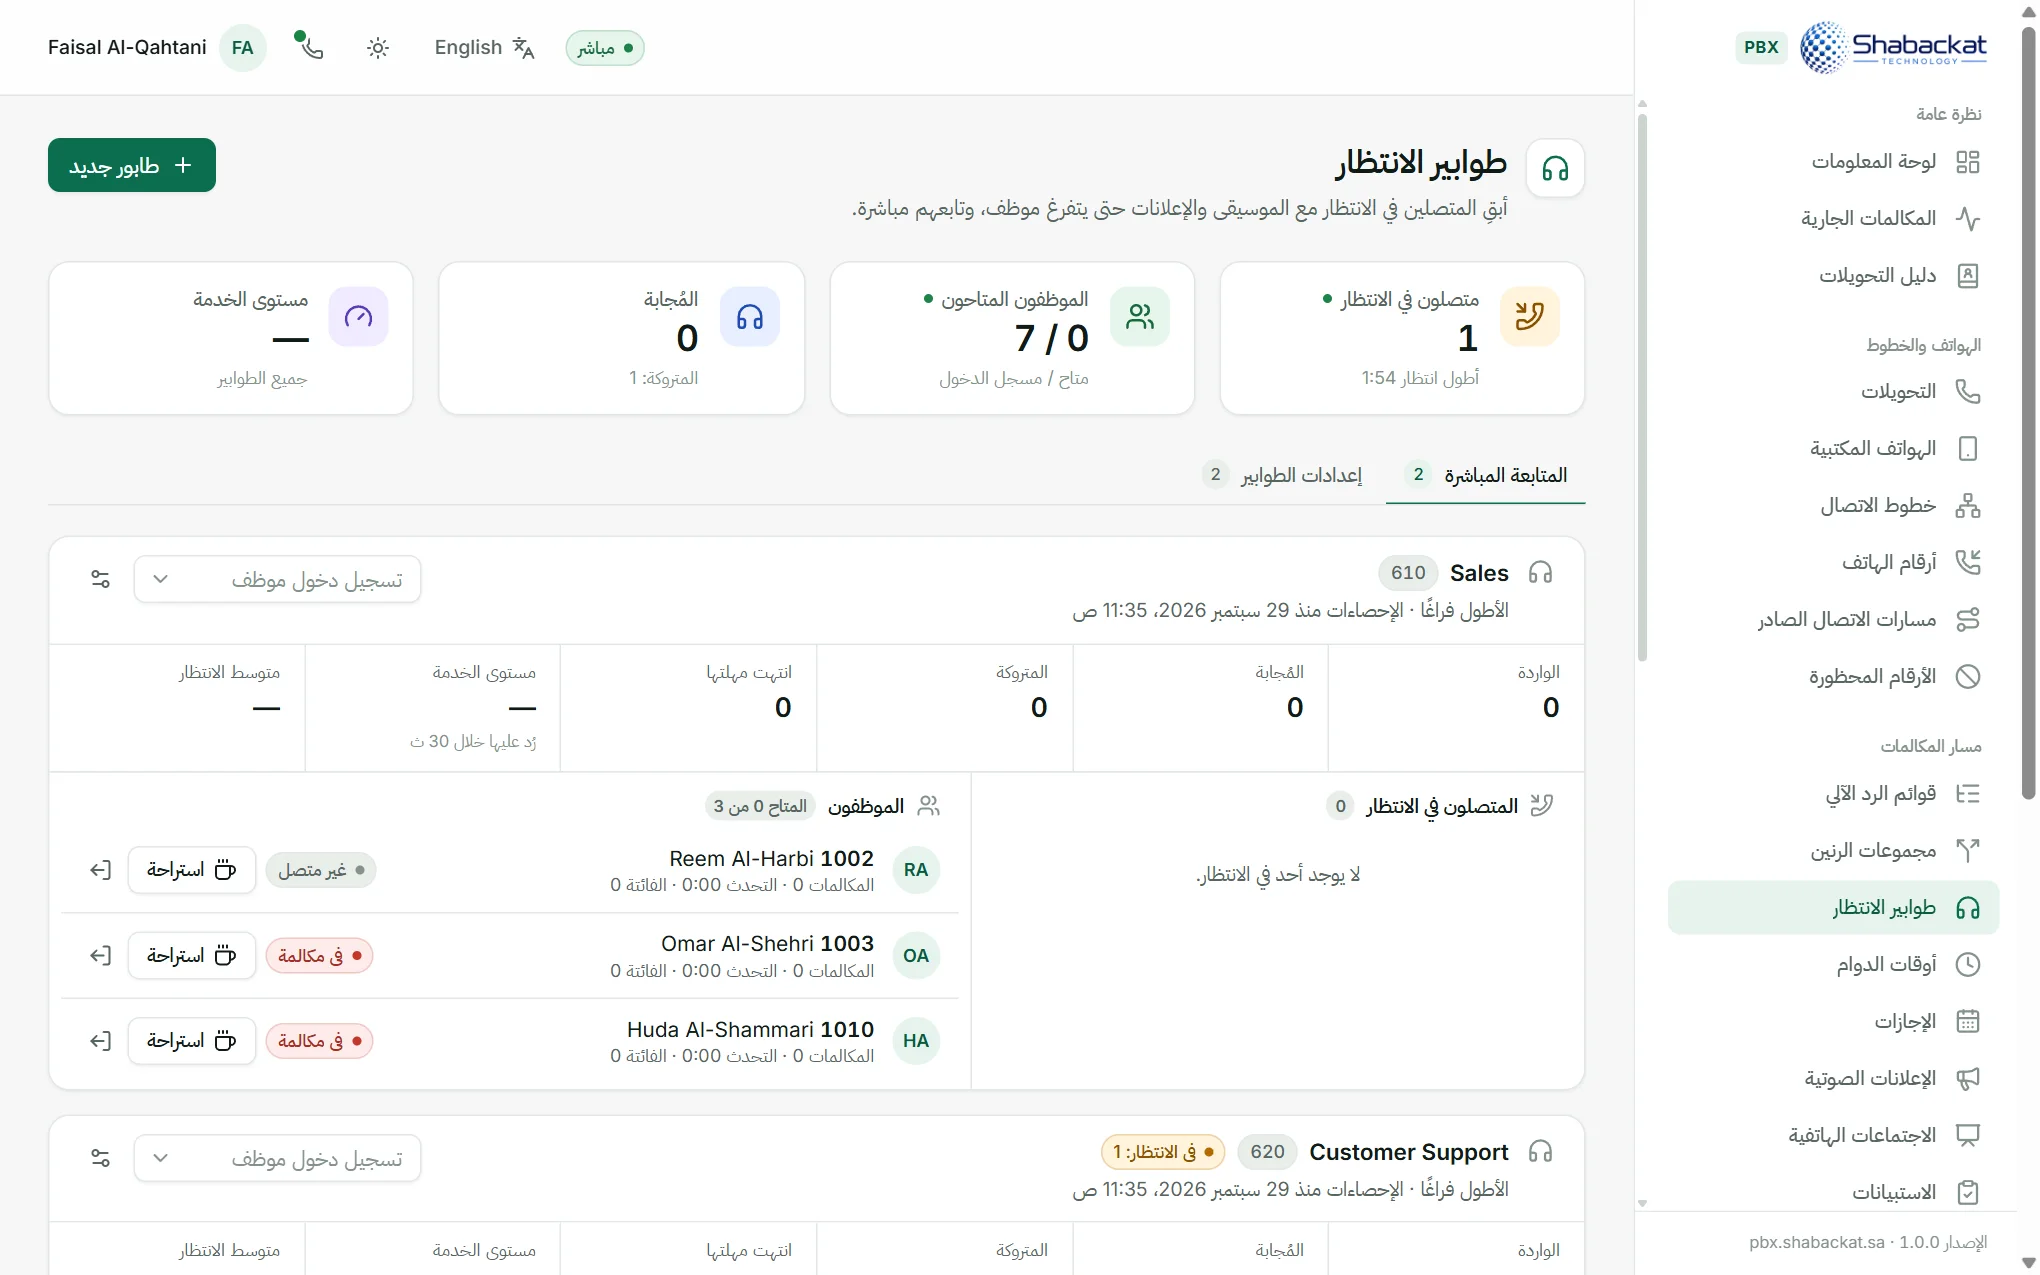Viewport: 2040px width, 1275px height.
Task: Click Reem Al-Harbi RA avatar
Action: tap(916, 870)
